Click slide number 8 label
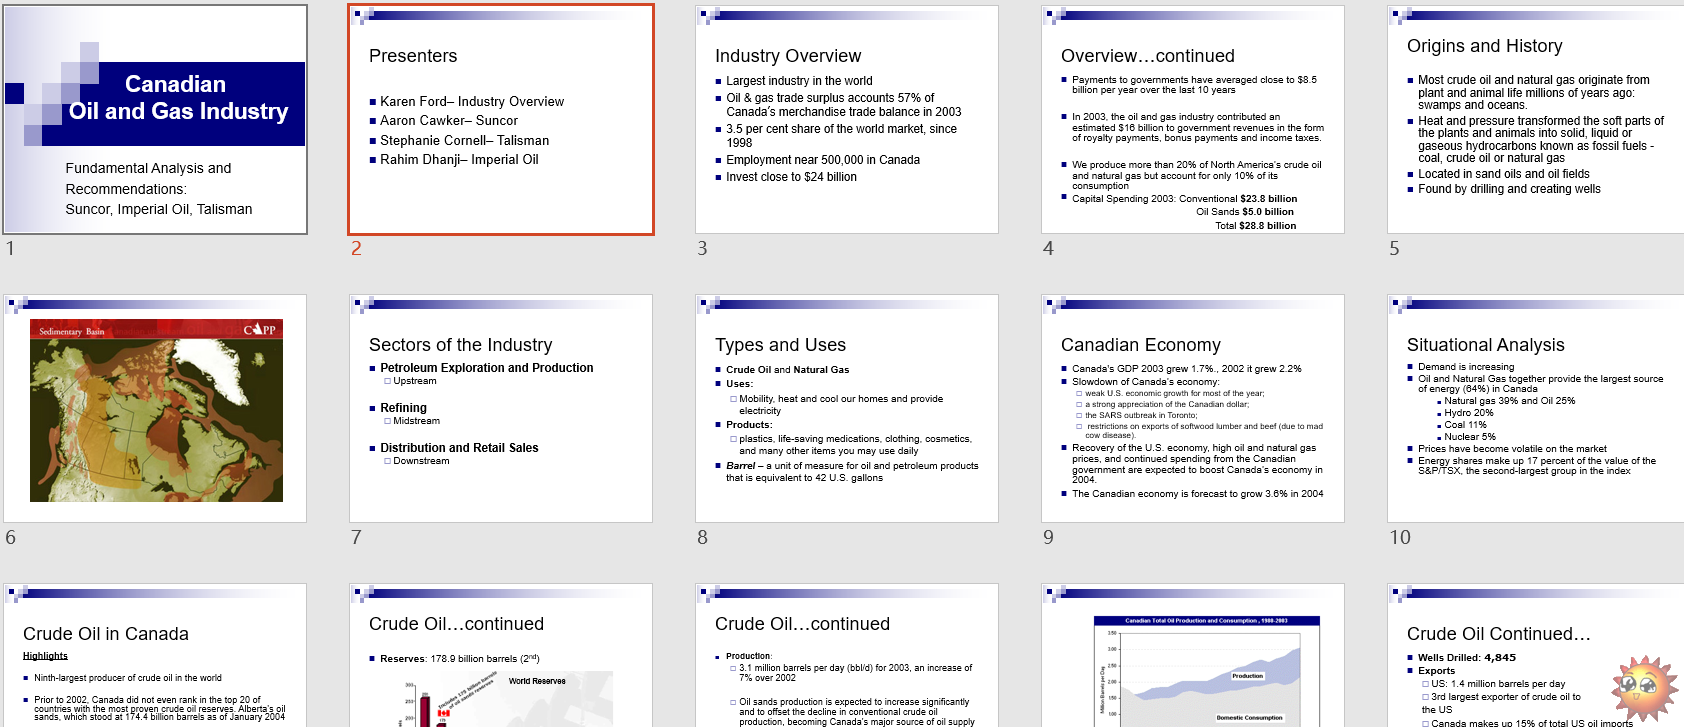 [x=702, y=537]
